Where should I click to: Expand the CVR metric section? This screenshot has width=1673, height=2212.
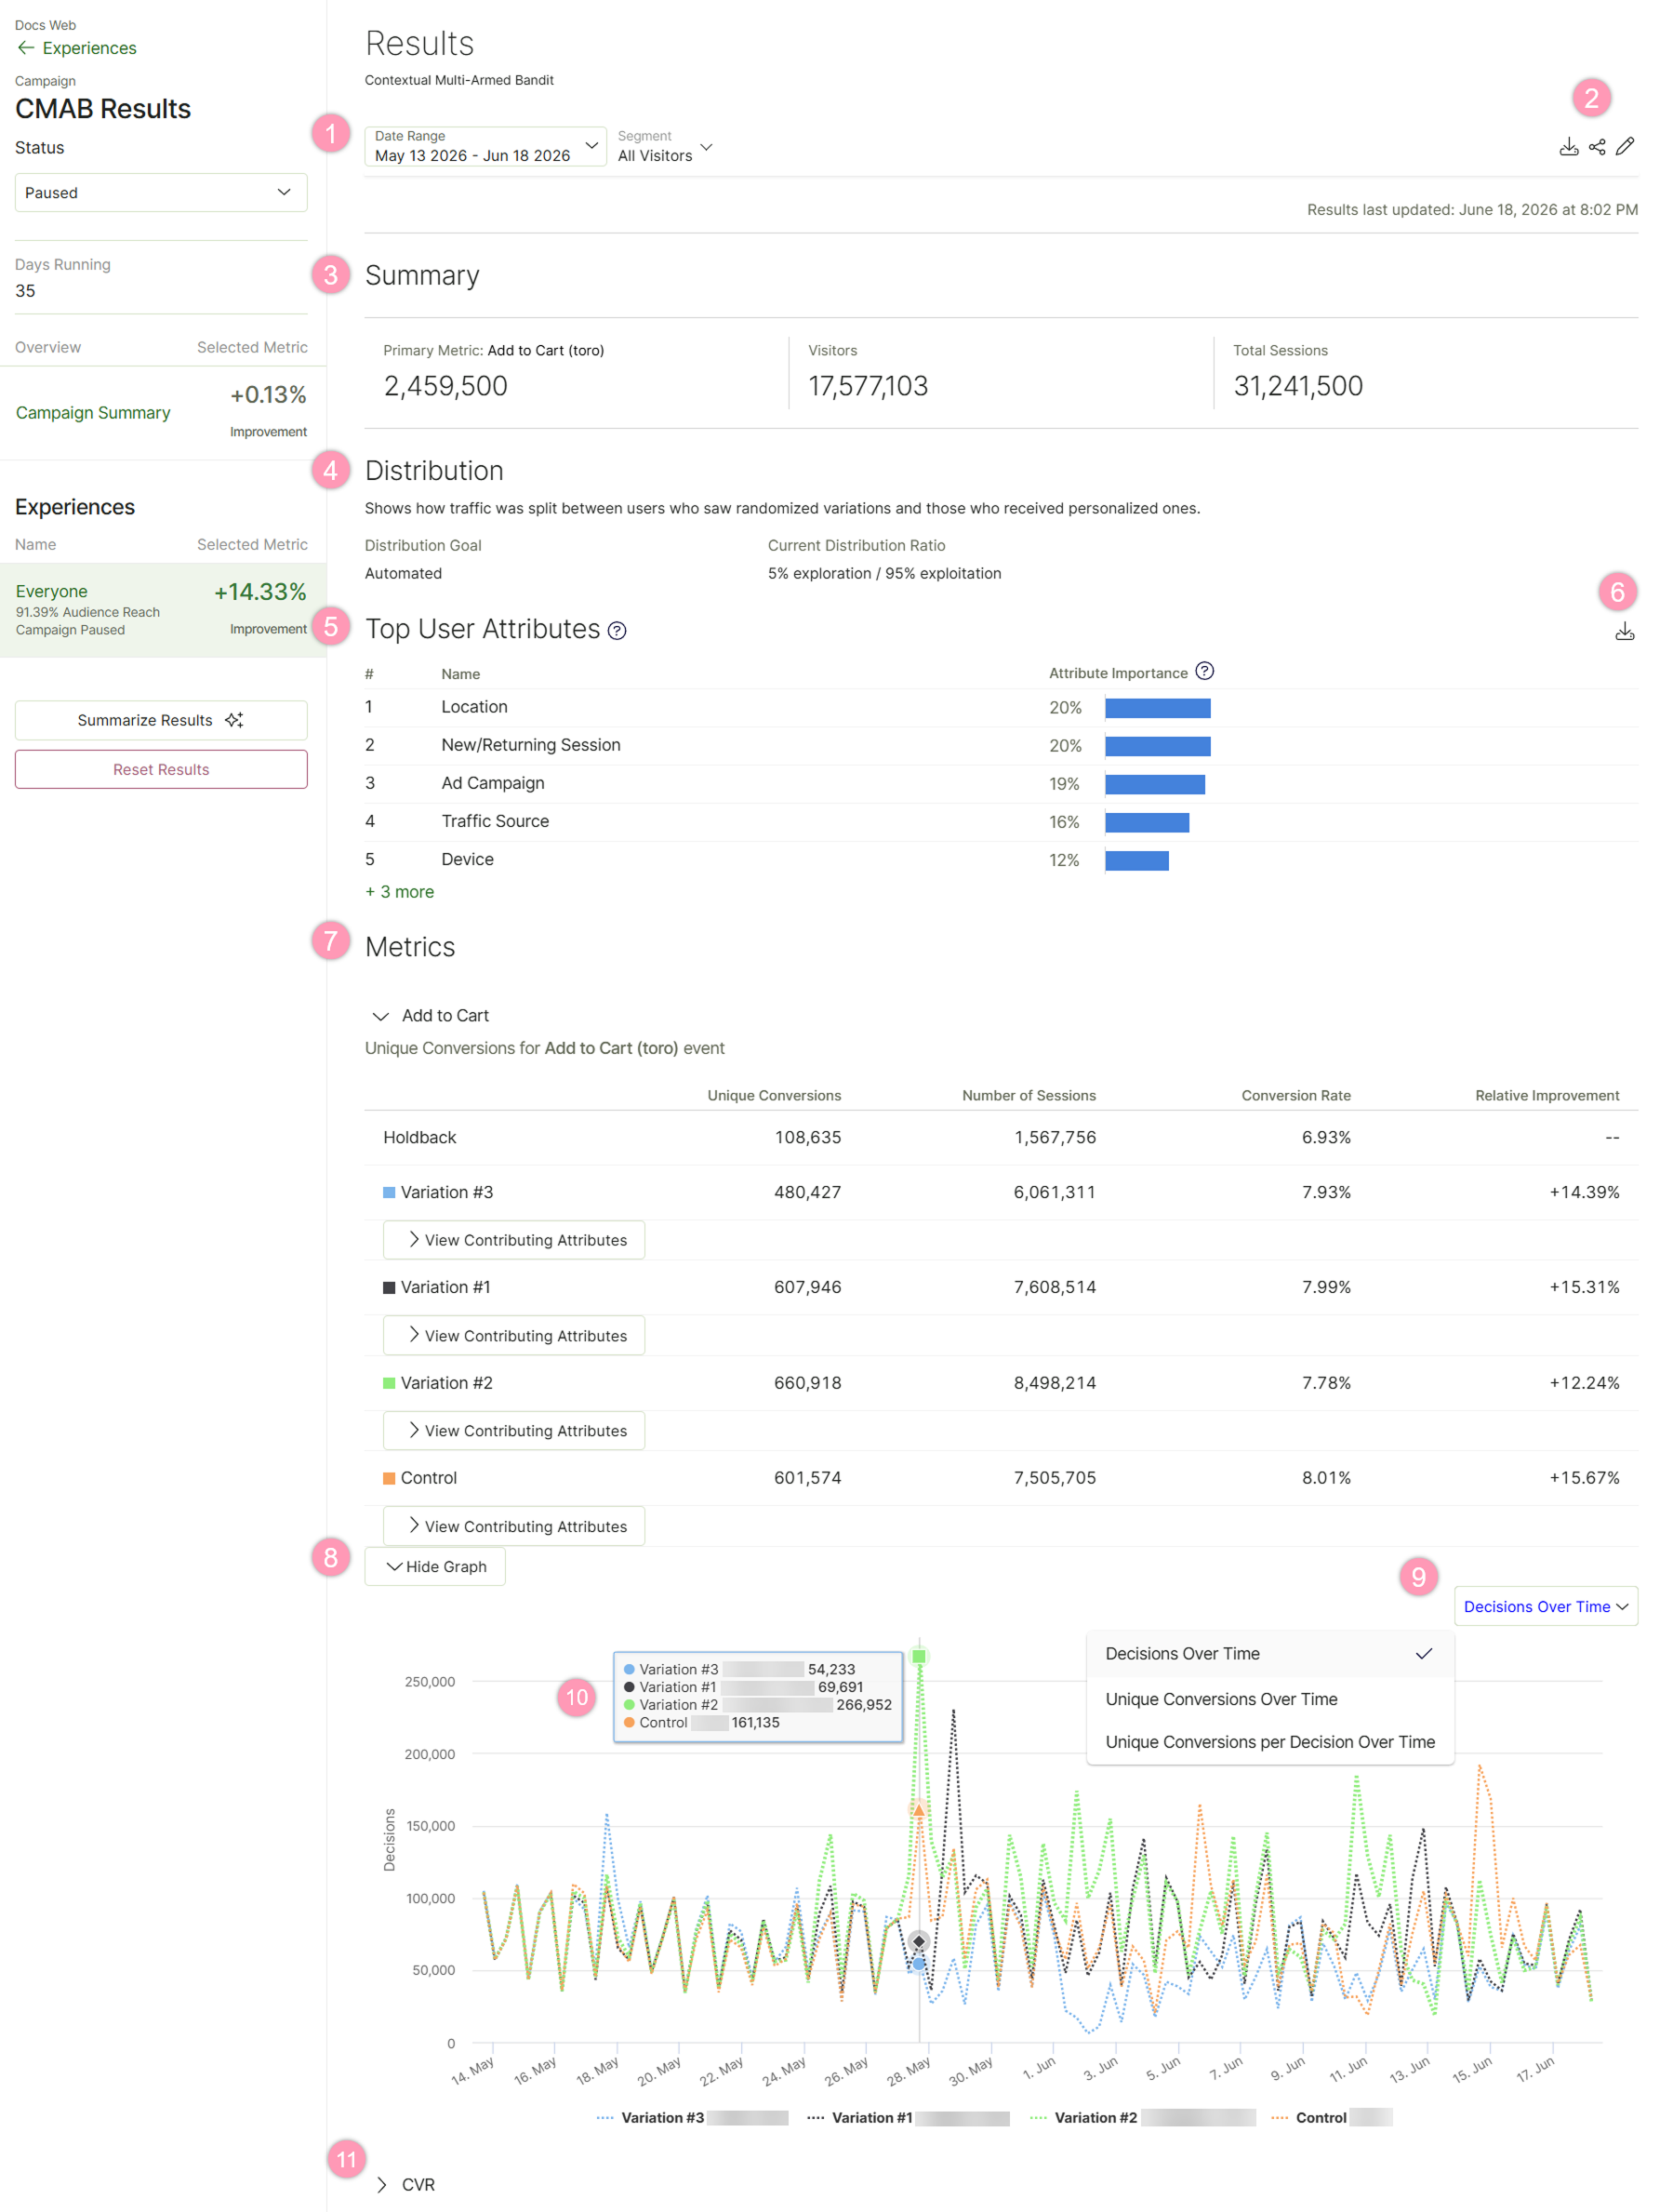pos(405,2185)
